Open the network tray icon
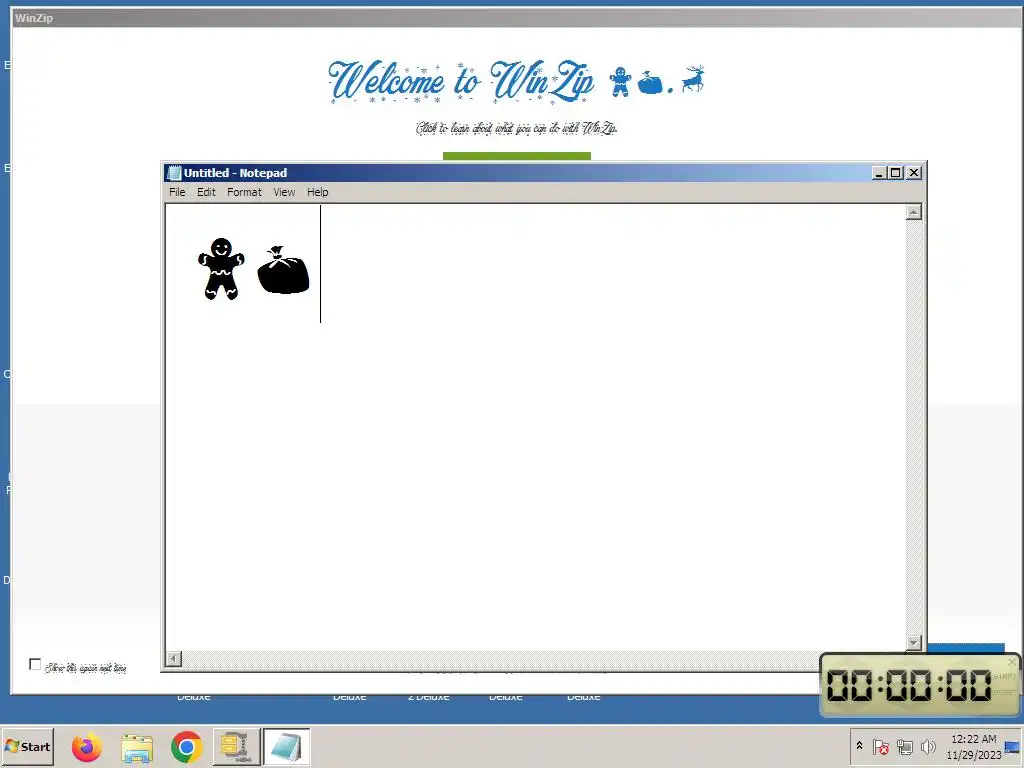1024x768 pixels. [904, 746]
